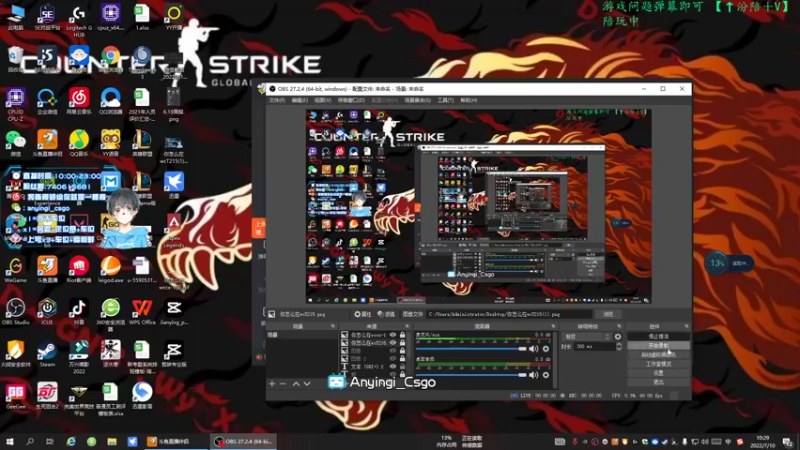
Task: Mute the 麦克风/Aux channel speaker icon
Action: [534, 349]
